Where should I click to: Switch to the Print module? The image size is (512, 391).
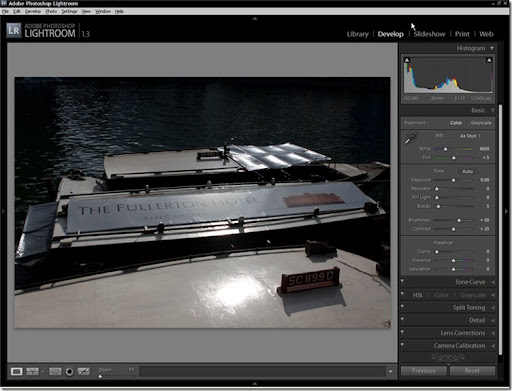(x=462, y=34)
